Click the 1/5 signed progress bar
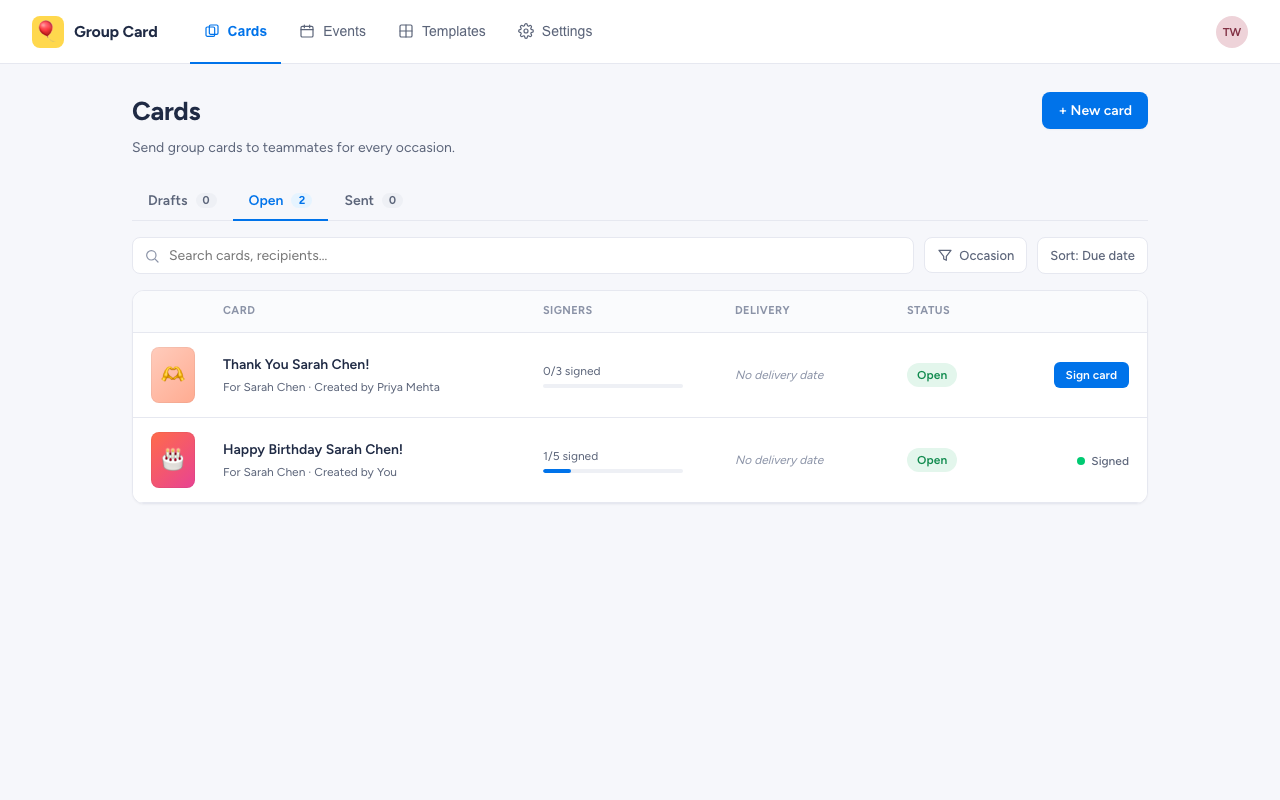 [613, 471]
